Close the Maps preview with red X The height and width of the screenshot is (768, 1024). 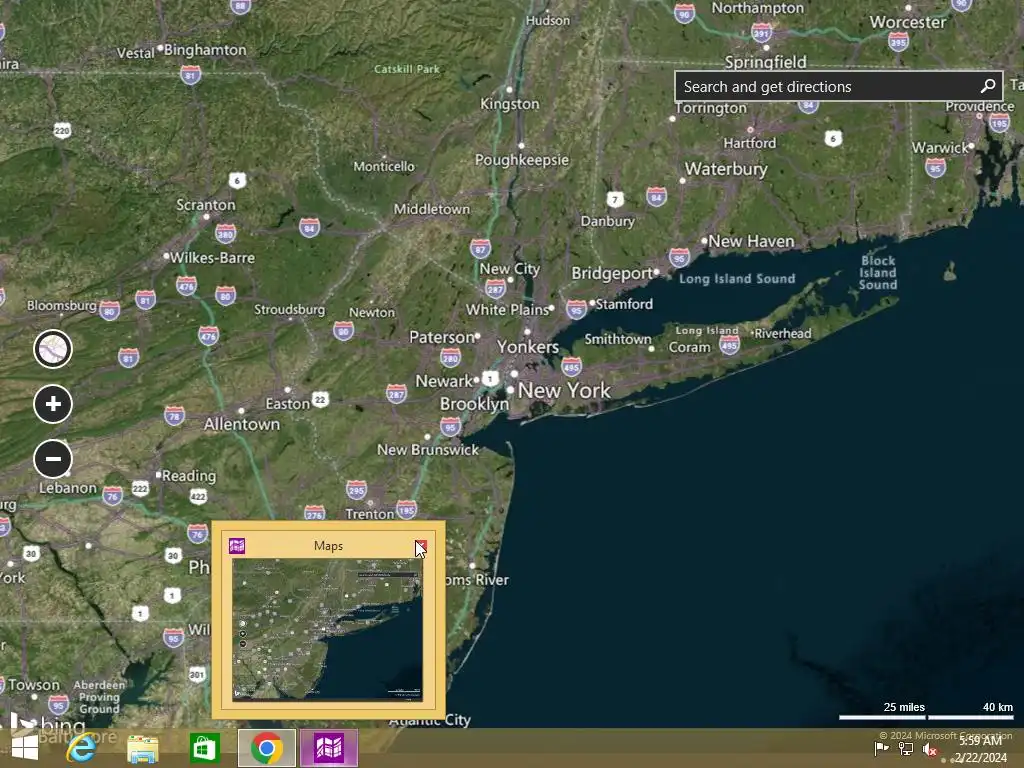pos(421,545)
